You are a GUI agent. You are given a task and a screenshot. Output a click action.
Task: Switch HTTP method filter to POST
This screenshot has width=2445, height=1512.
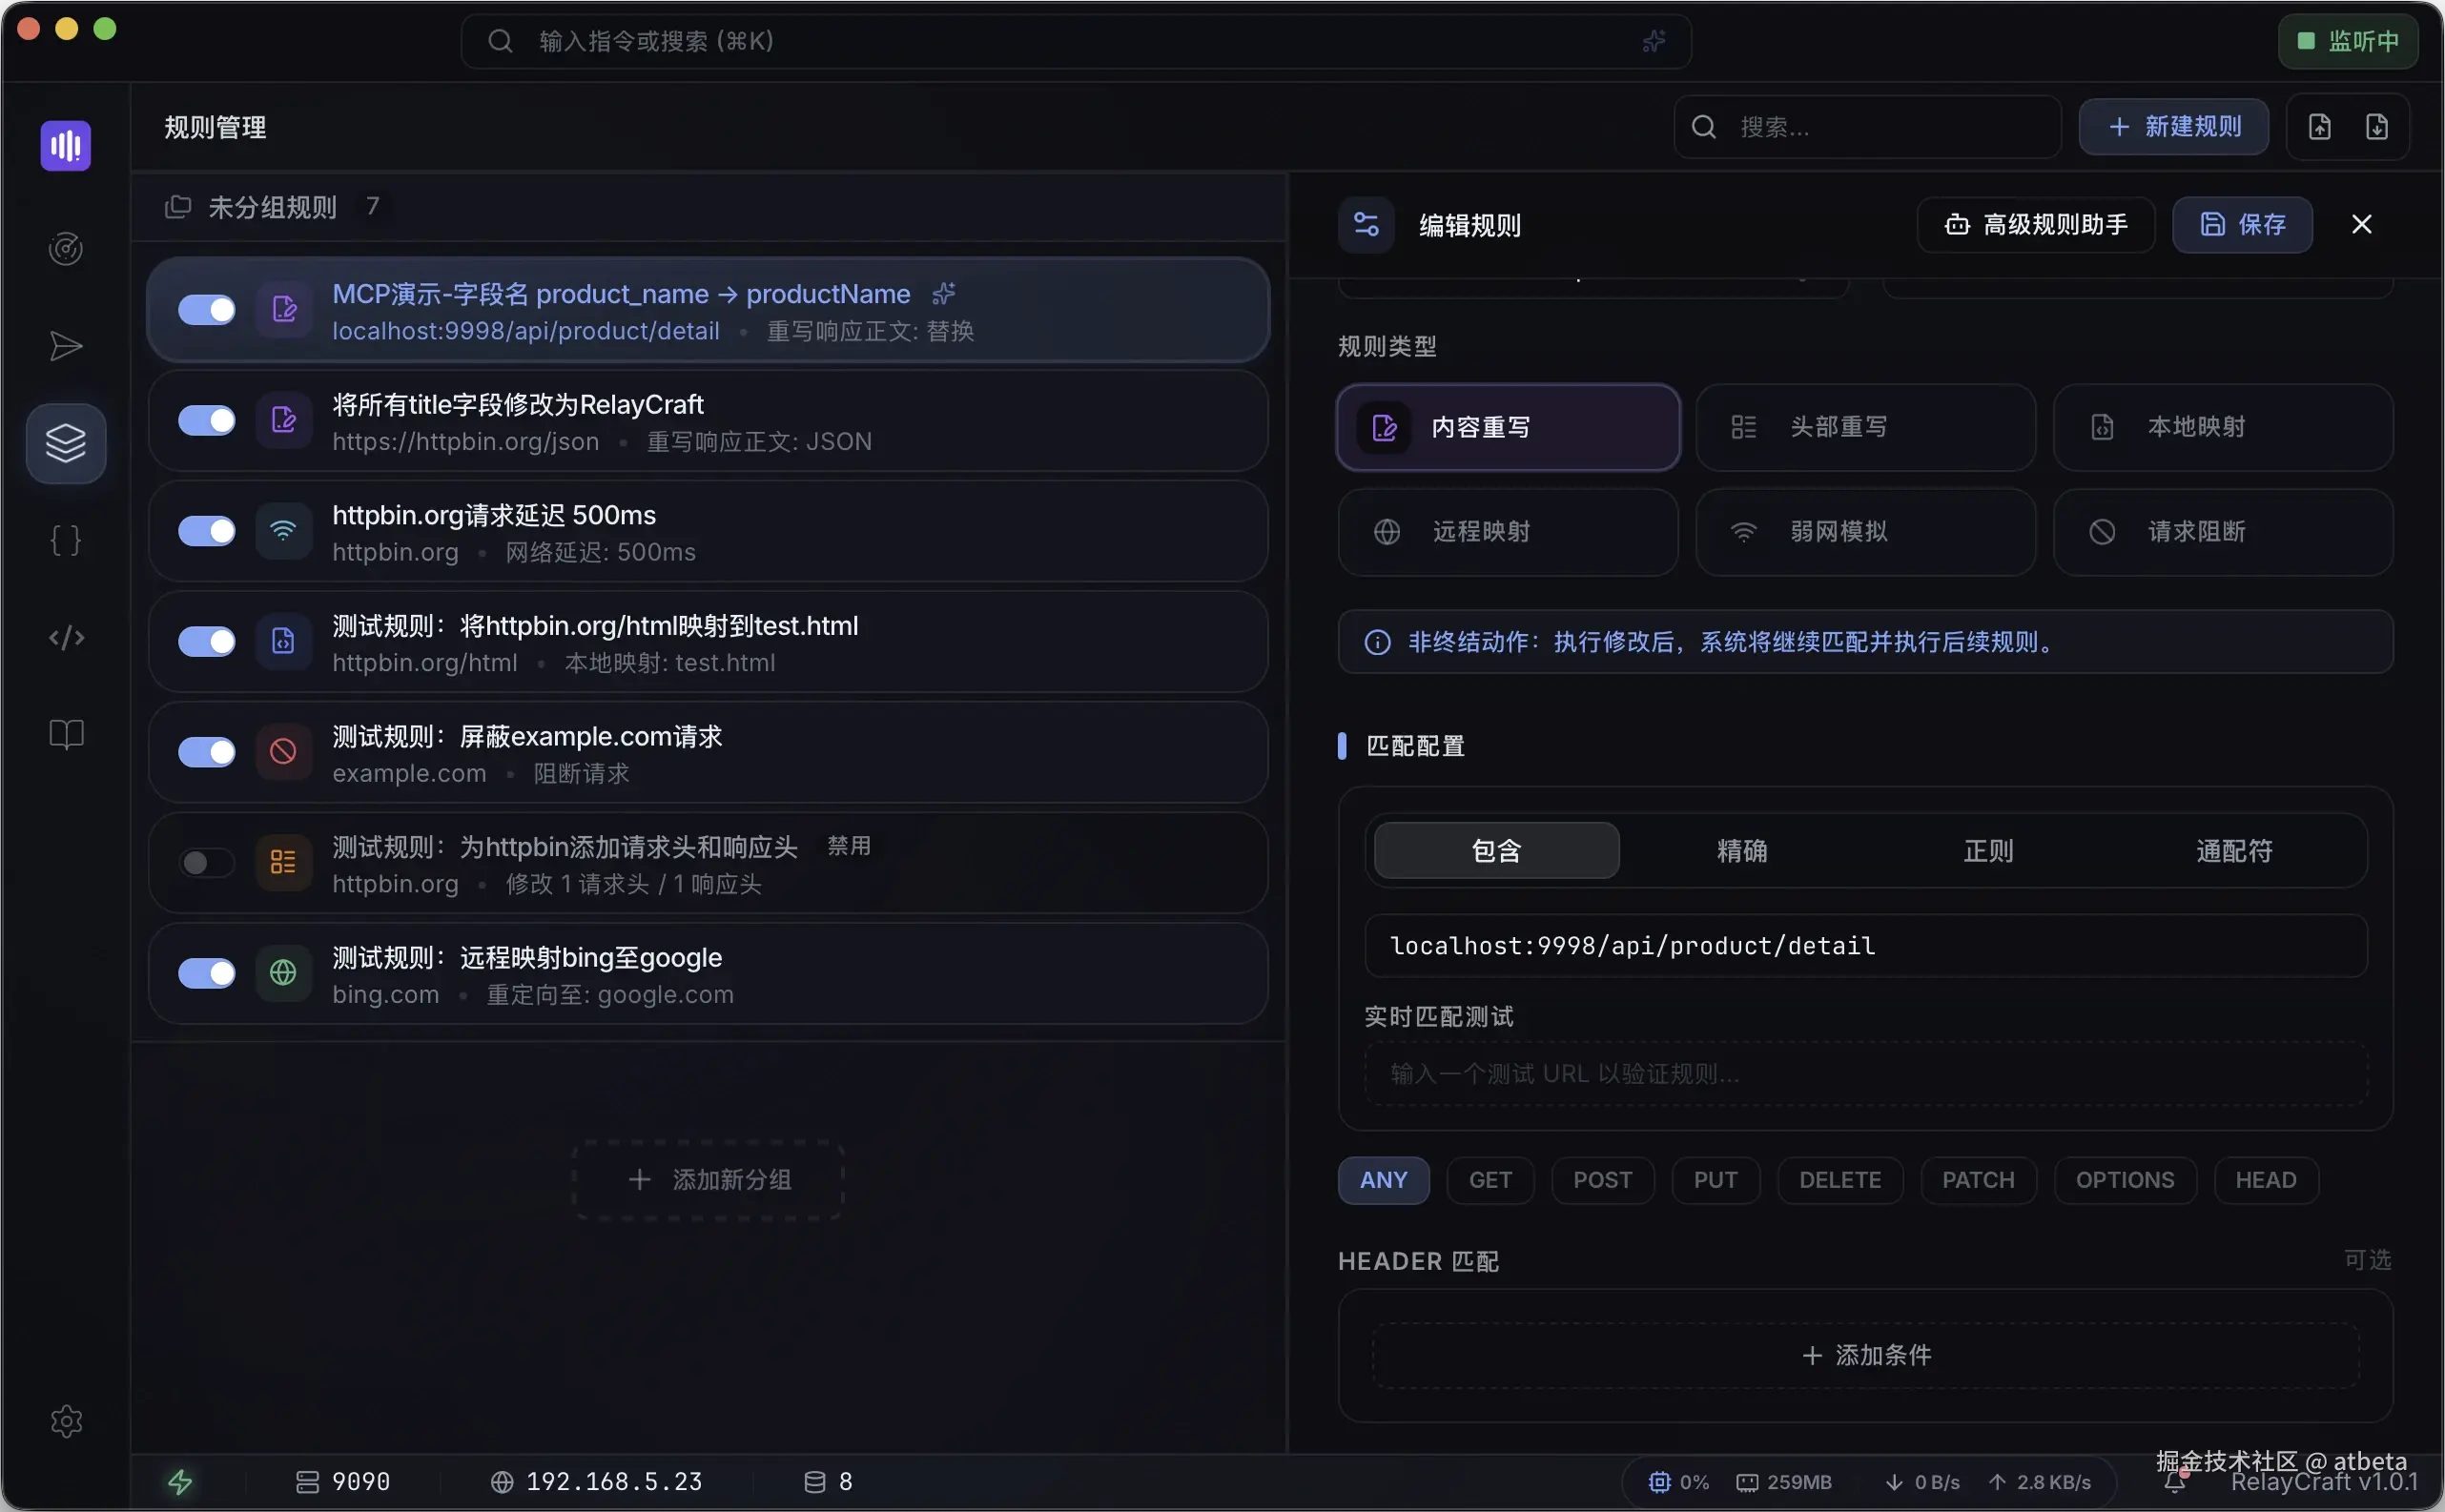(x=1601, y=1180)
